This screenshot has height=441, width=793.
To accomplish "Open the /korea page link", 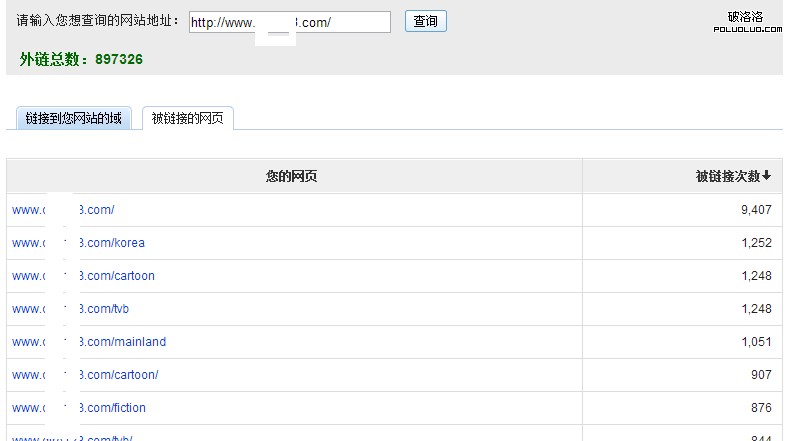I will (x=78, y=243).
